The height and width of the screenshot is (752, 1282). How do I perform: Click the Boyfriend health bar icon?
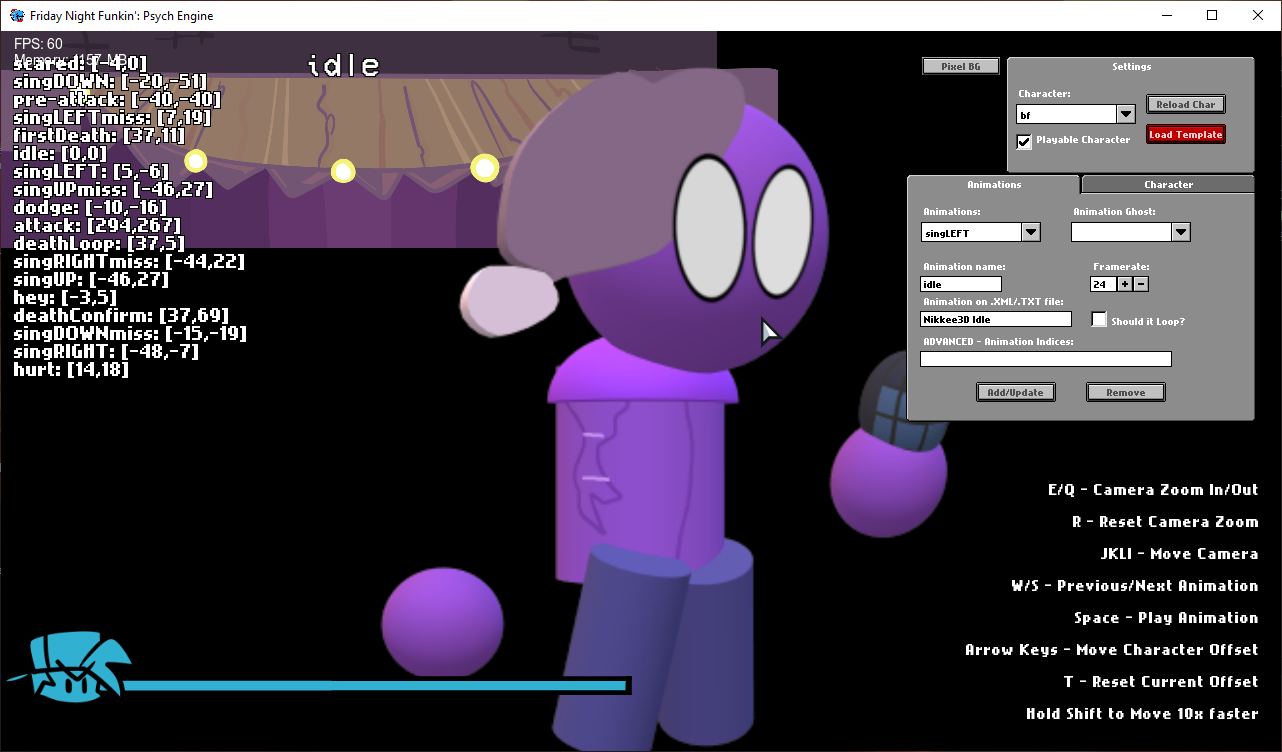pos(68,665)
